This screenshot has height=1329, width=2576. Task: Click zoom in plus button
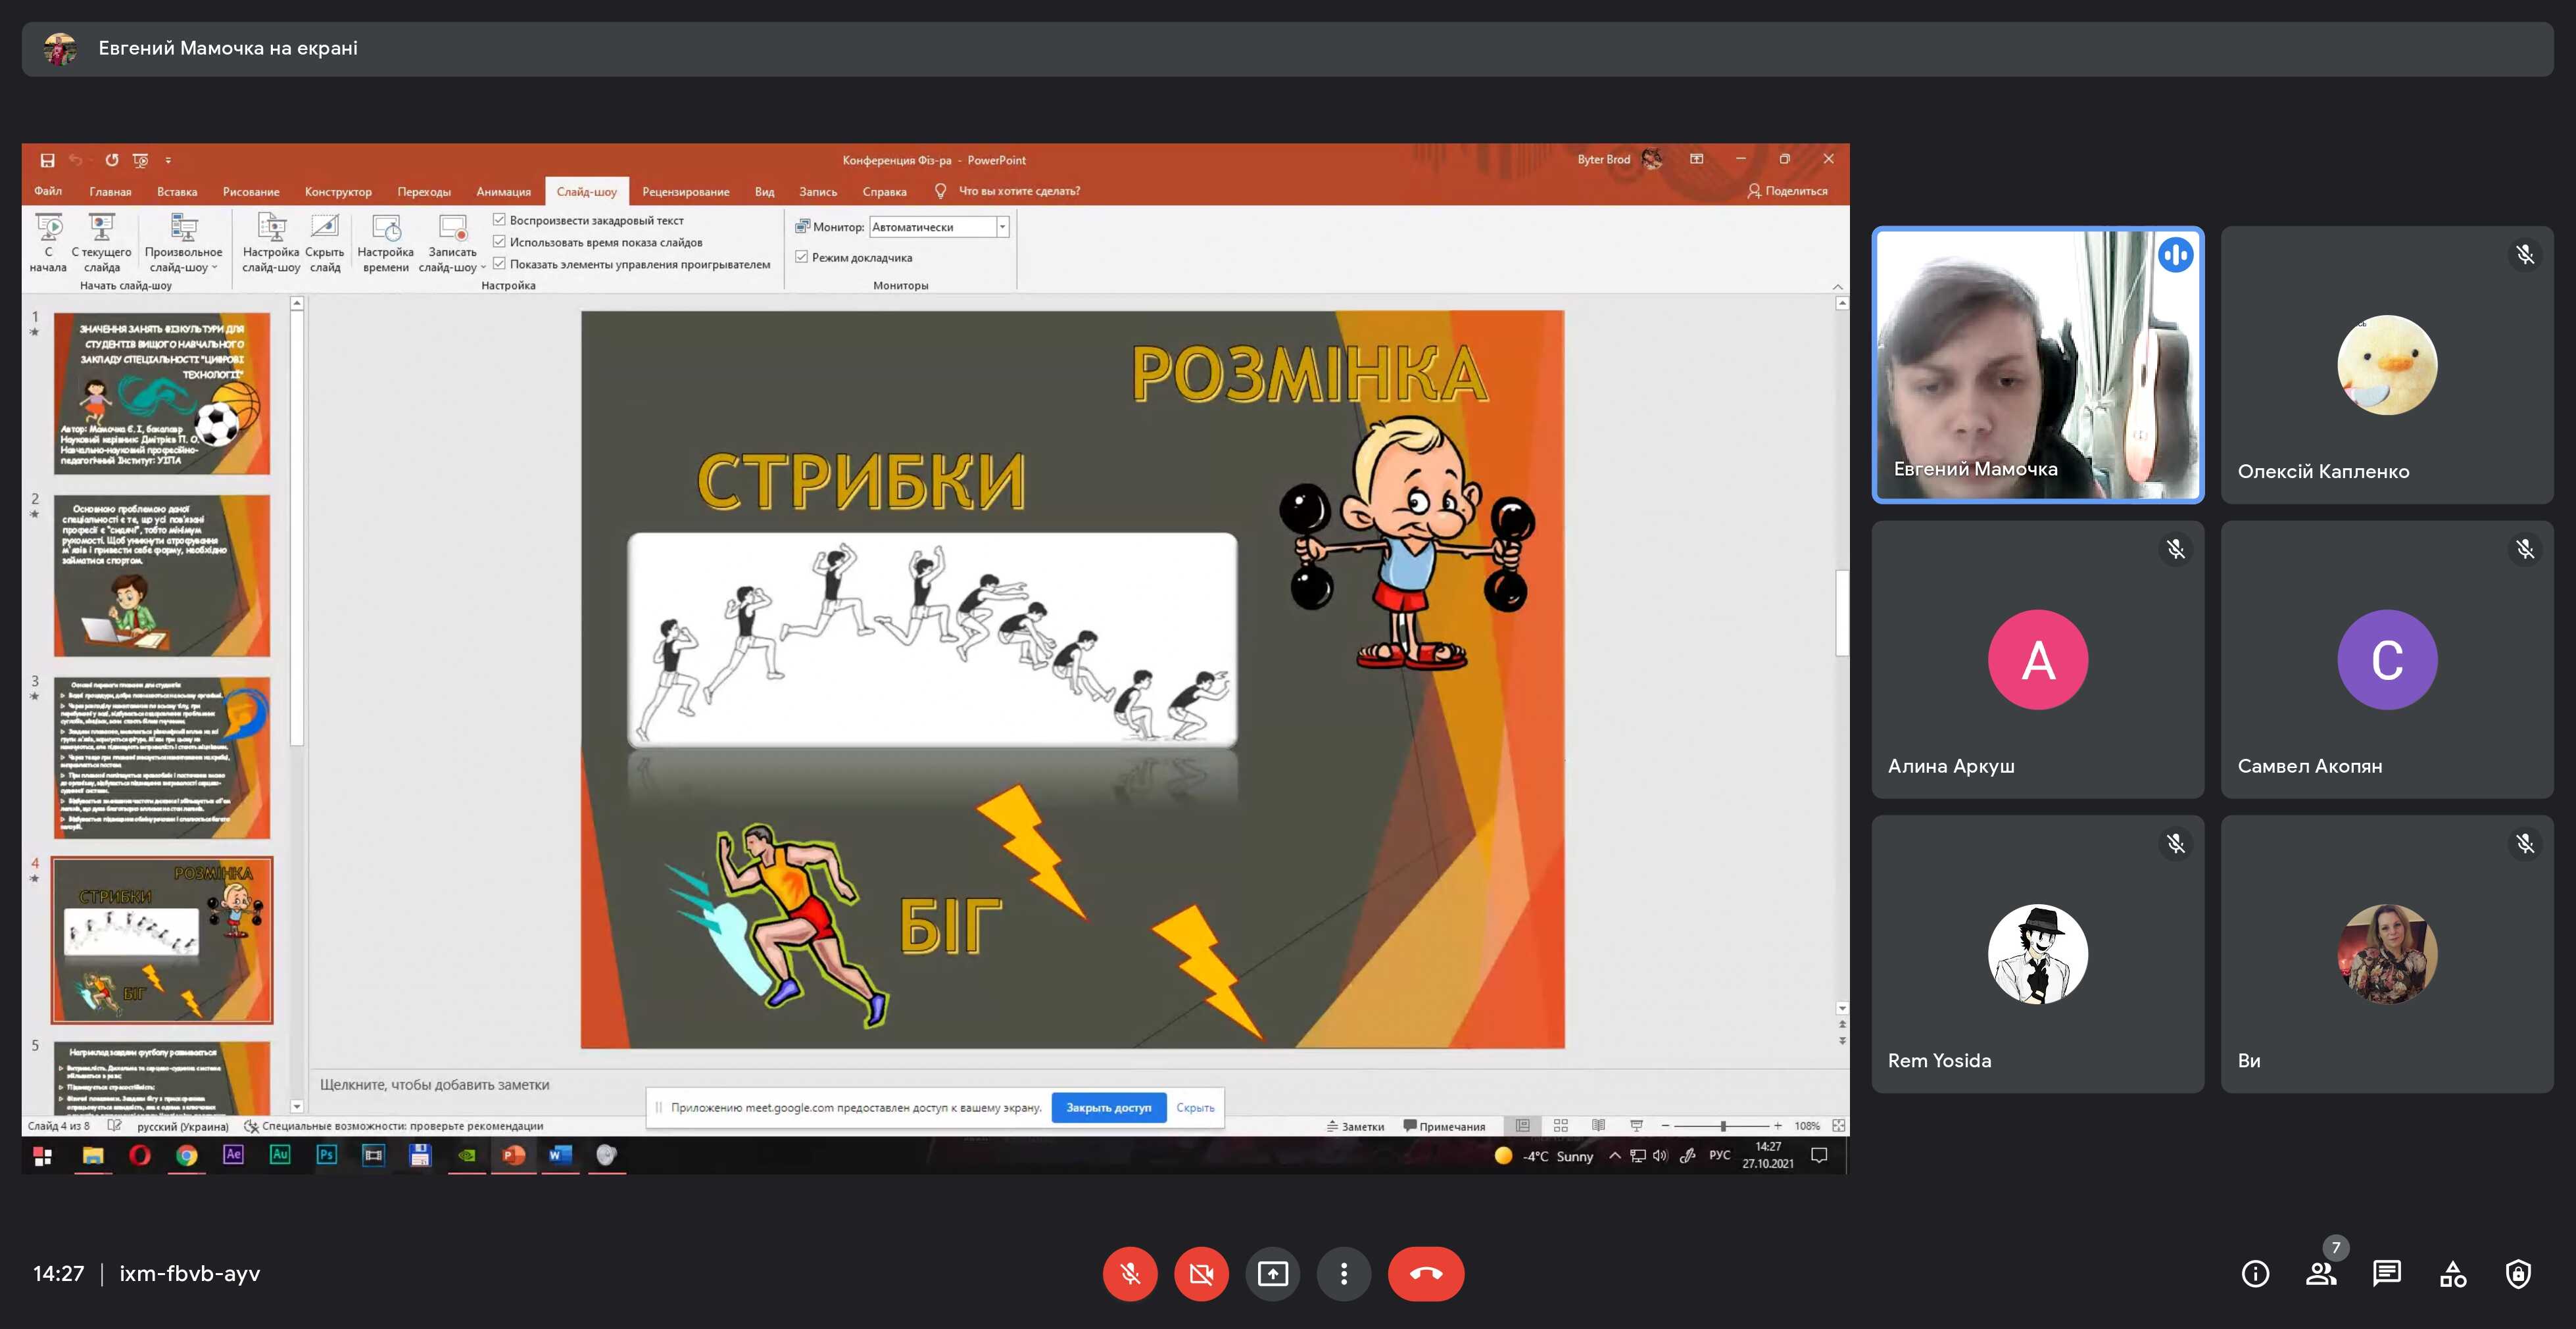click(1777, 1126)
